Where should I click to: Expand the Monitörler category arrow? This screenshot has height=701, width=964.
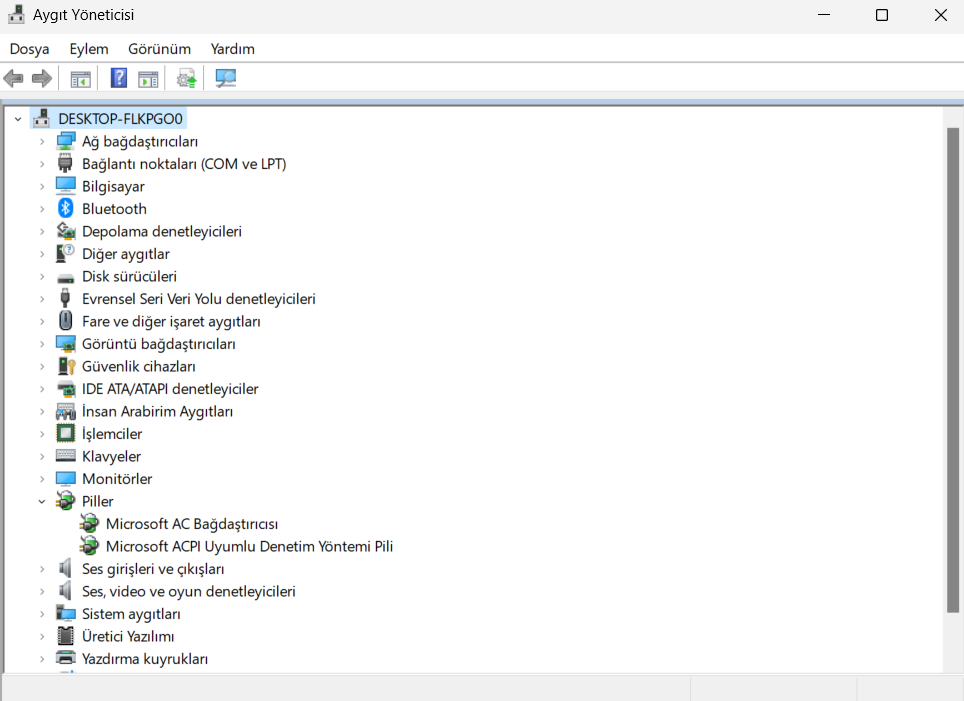(x=42, y=479)
